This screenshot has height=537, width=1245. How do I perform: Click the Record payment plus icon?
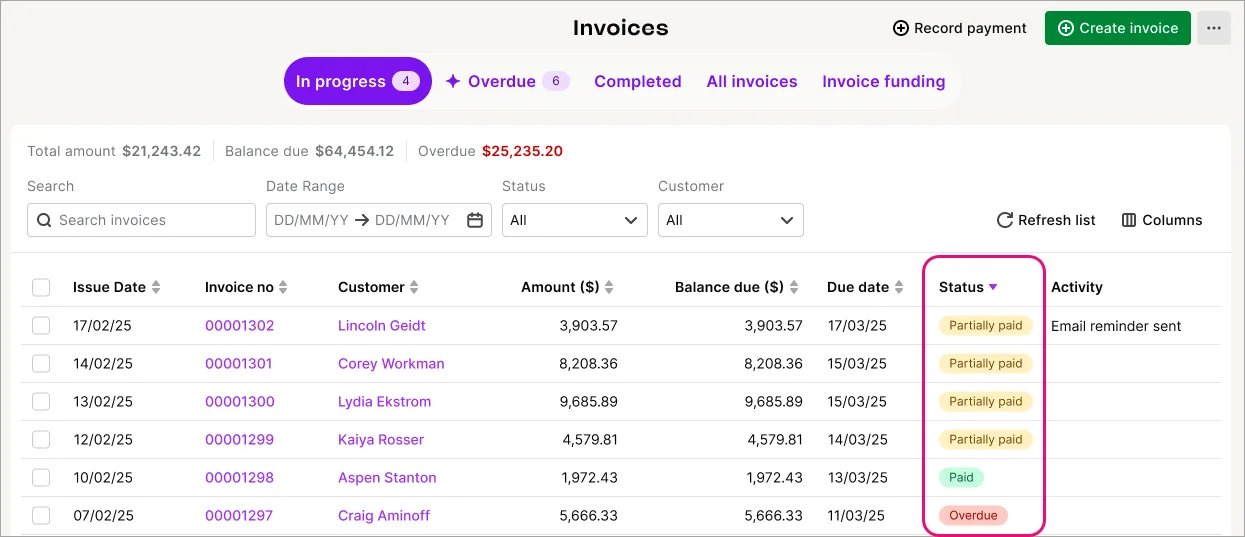click(901, 28)
